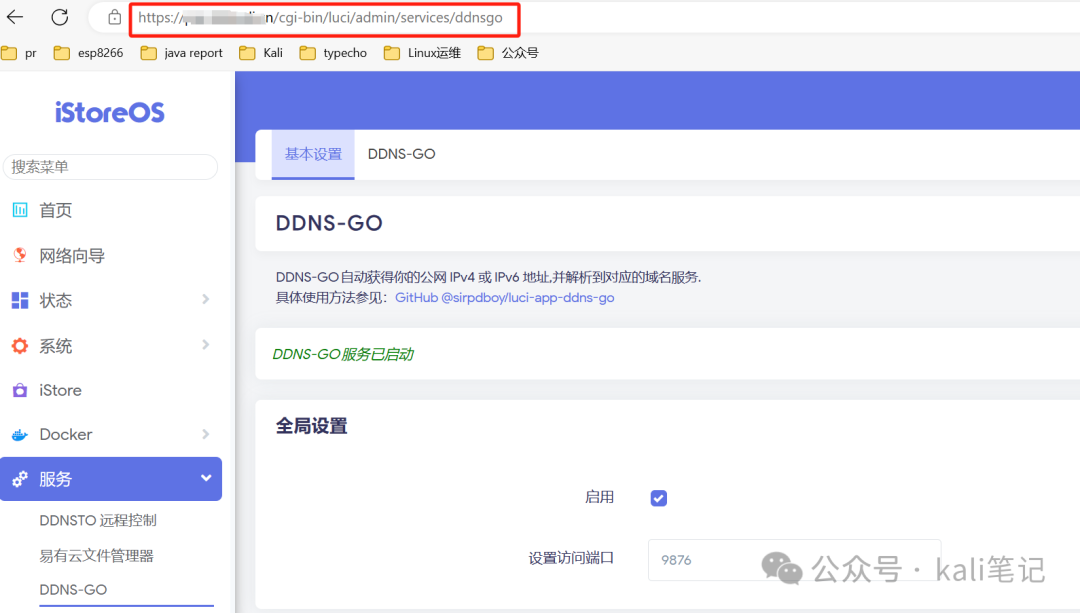Switch to the DDNS-GO tab
The height and width of the screenshot is (613, 1080).
click(x=402, y=154)
